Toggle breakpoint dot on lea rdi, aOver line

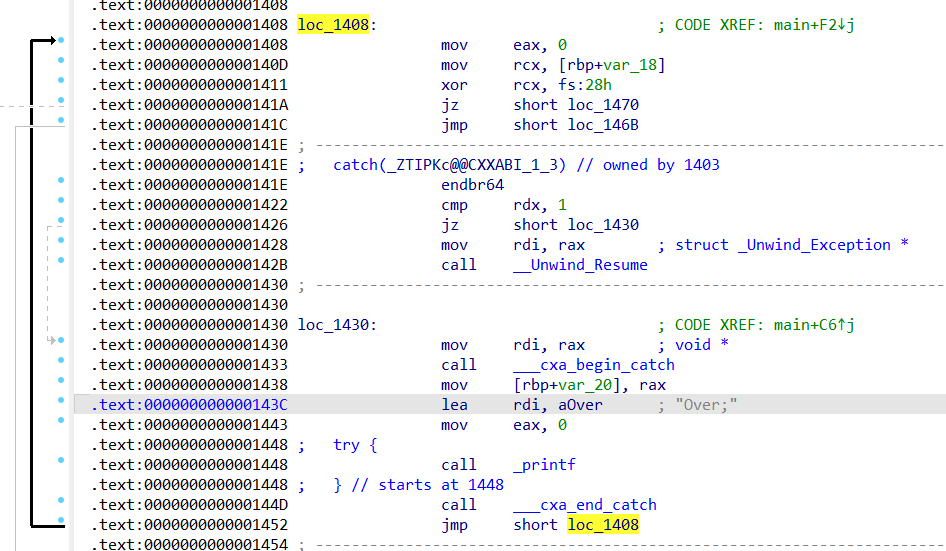tap(61, 401)
